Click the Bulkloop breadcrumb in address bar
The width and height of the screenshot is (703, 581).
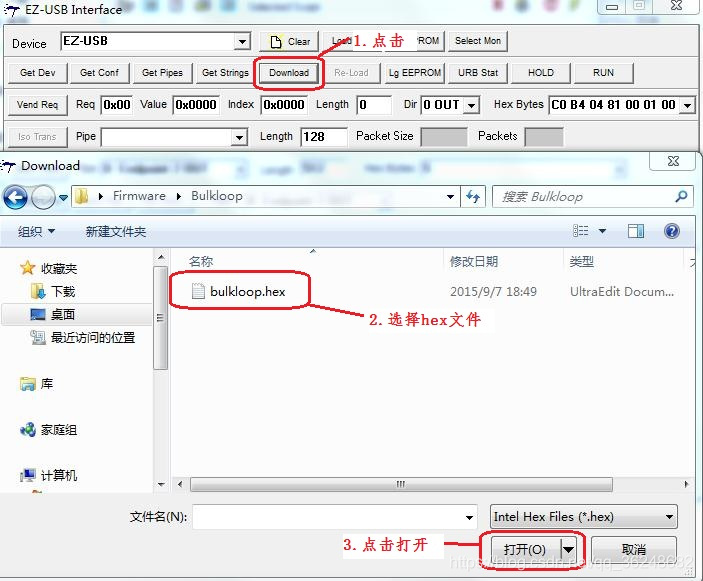pyautogui.click(x=217, y=196)
